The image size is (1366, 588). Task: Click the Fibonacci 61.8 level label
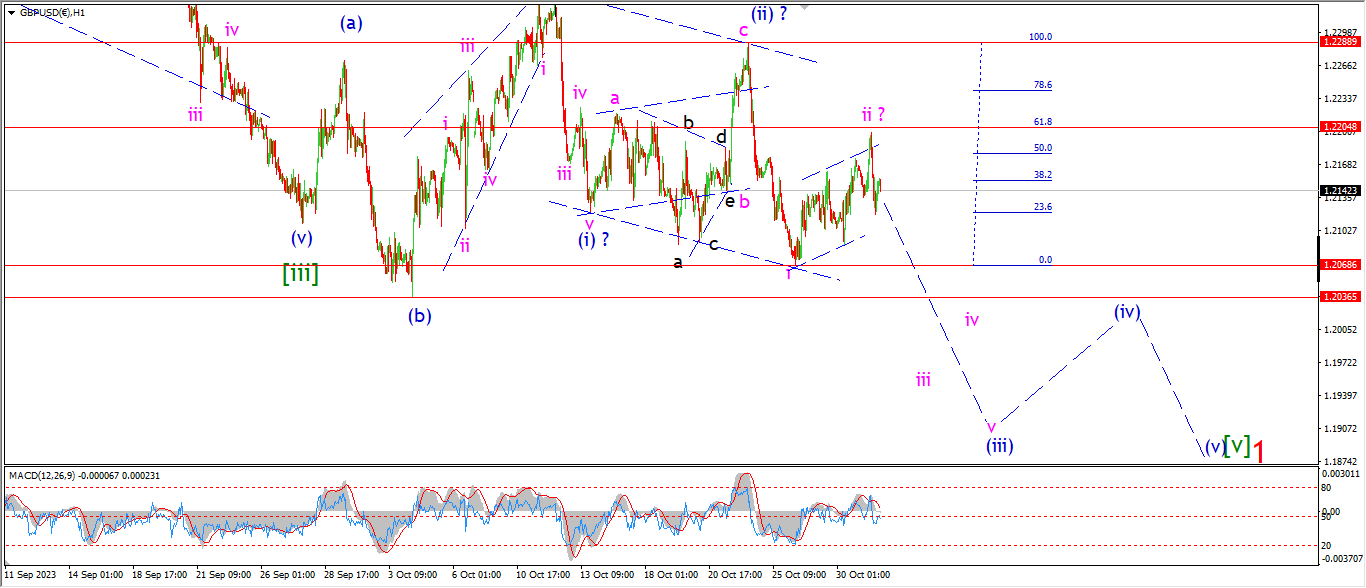click(1043, 122)
